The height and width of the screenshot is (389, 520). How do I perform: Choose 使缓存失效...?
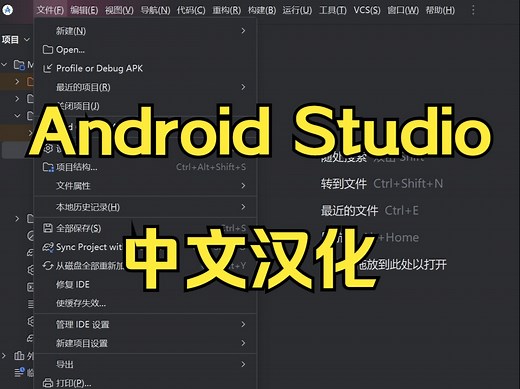[145, 303]
